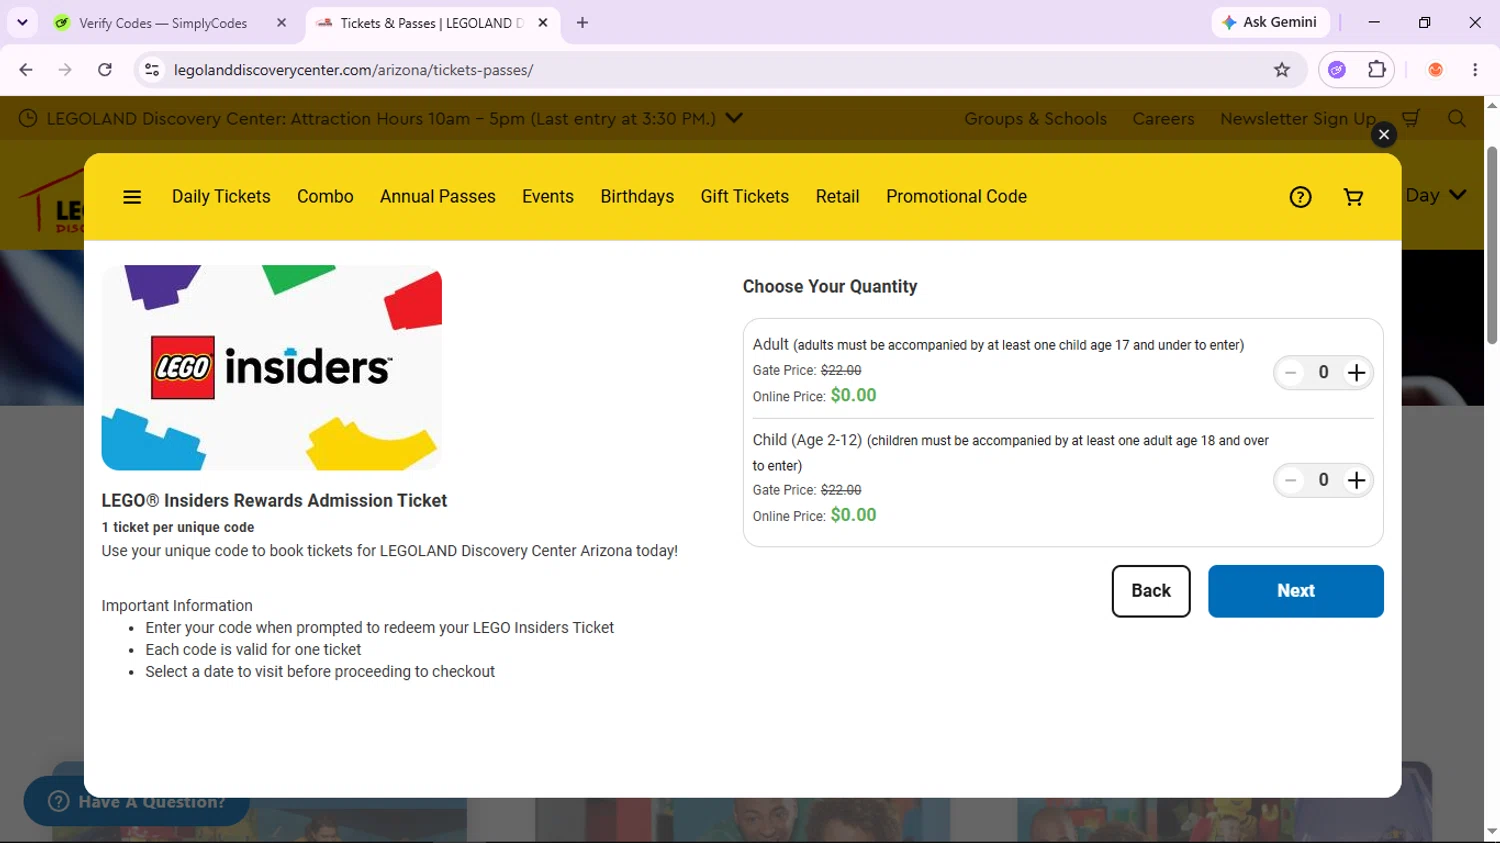This screenshot has width=1500, height=843.
Task: Switch to Combo tab
Action: [x=325, y=197]
